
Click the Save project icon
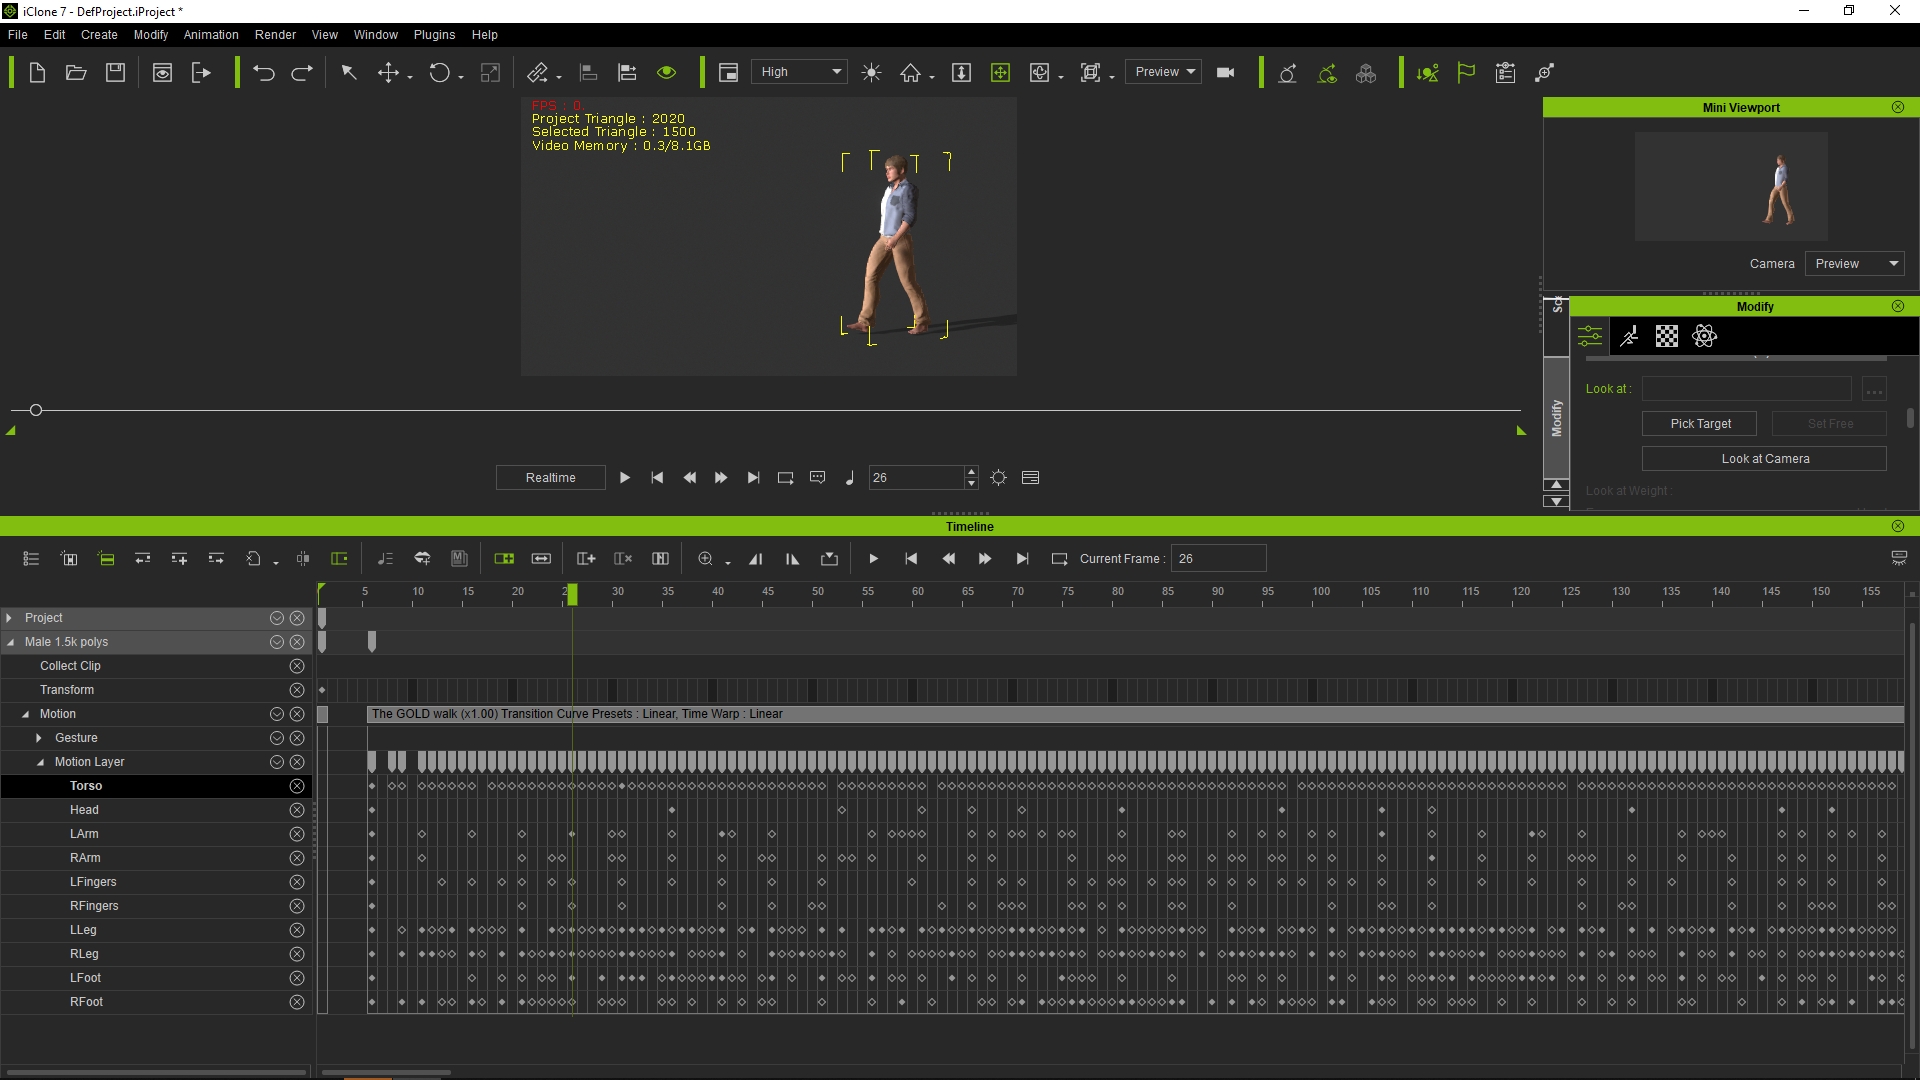click(x=116, y=73)
